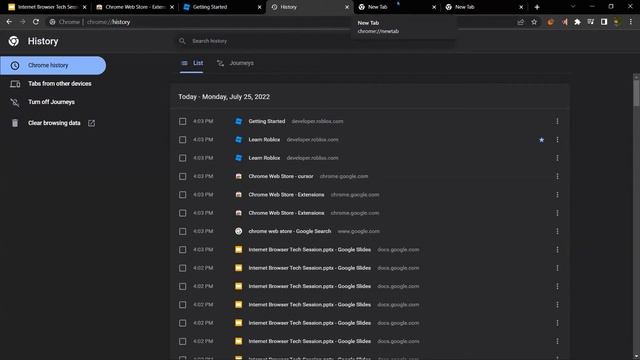Viewport: 640px width, 360px height.
Task: Open more actions for first Chrome Web Store - Extensions
Action: point(557,195)
